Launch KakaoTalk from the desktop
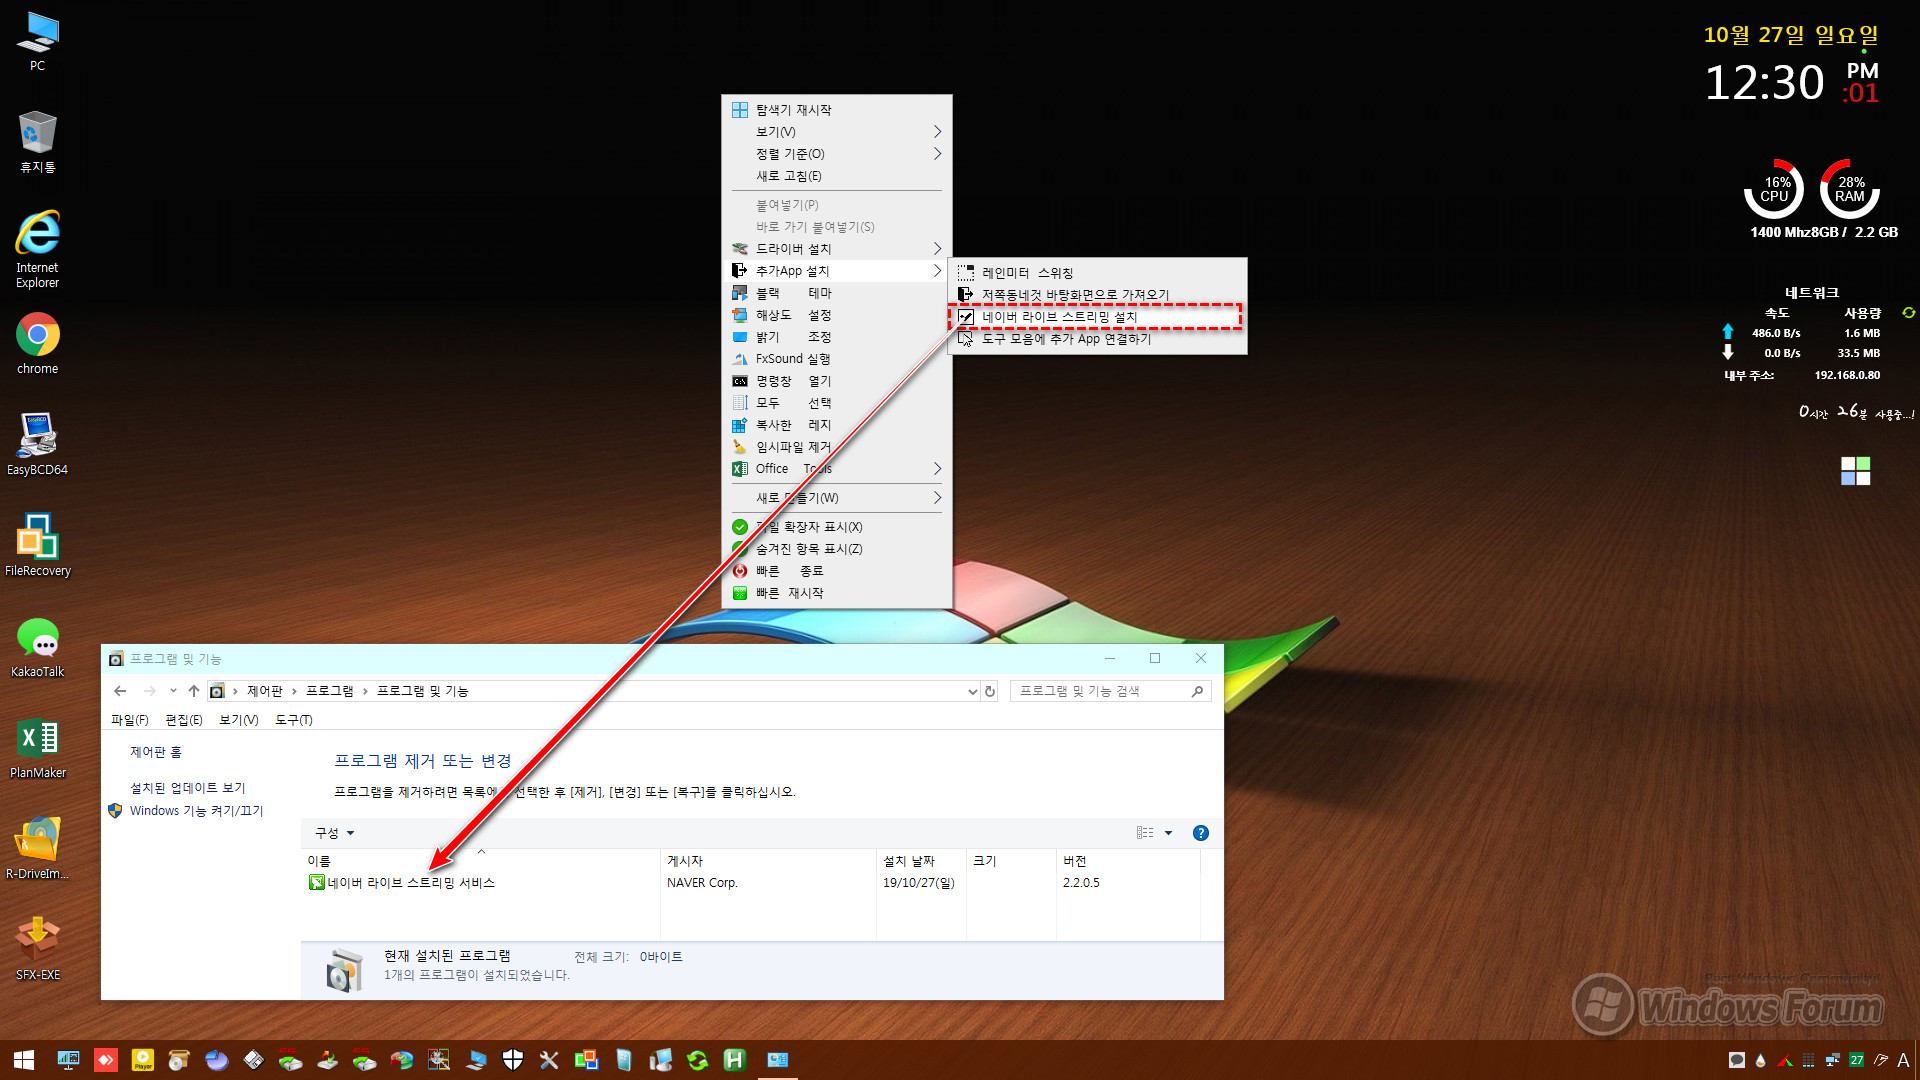Screen dimensions: 1920x1080 [37, 647]
